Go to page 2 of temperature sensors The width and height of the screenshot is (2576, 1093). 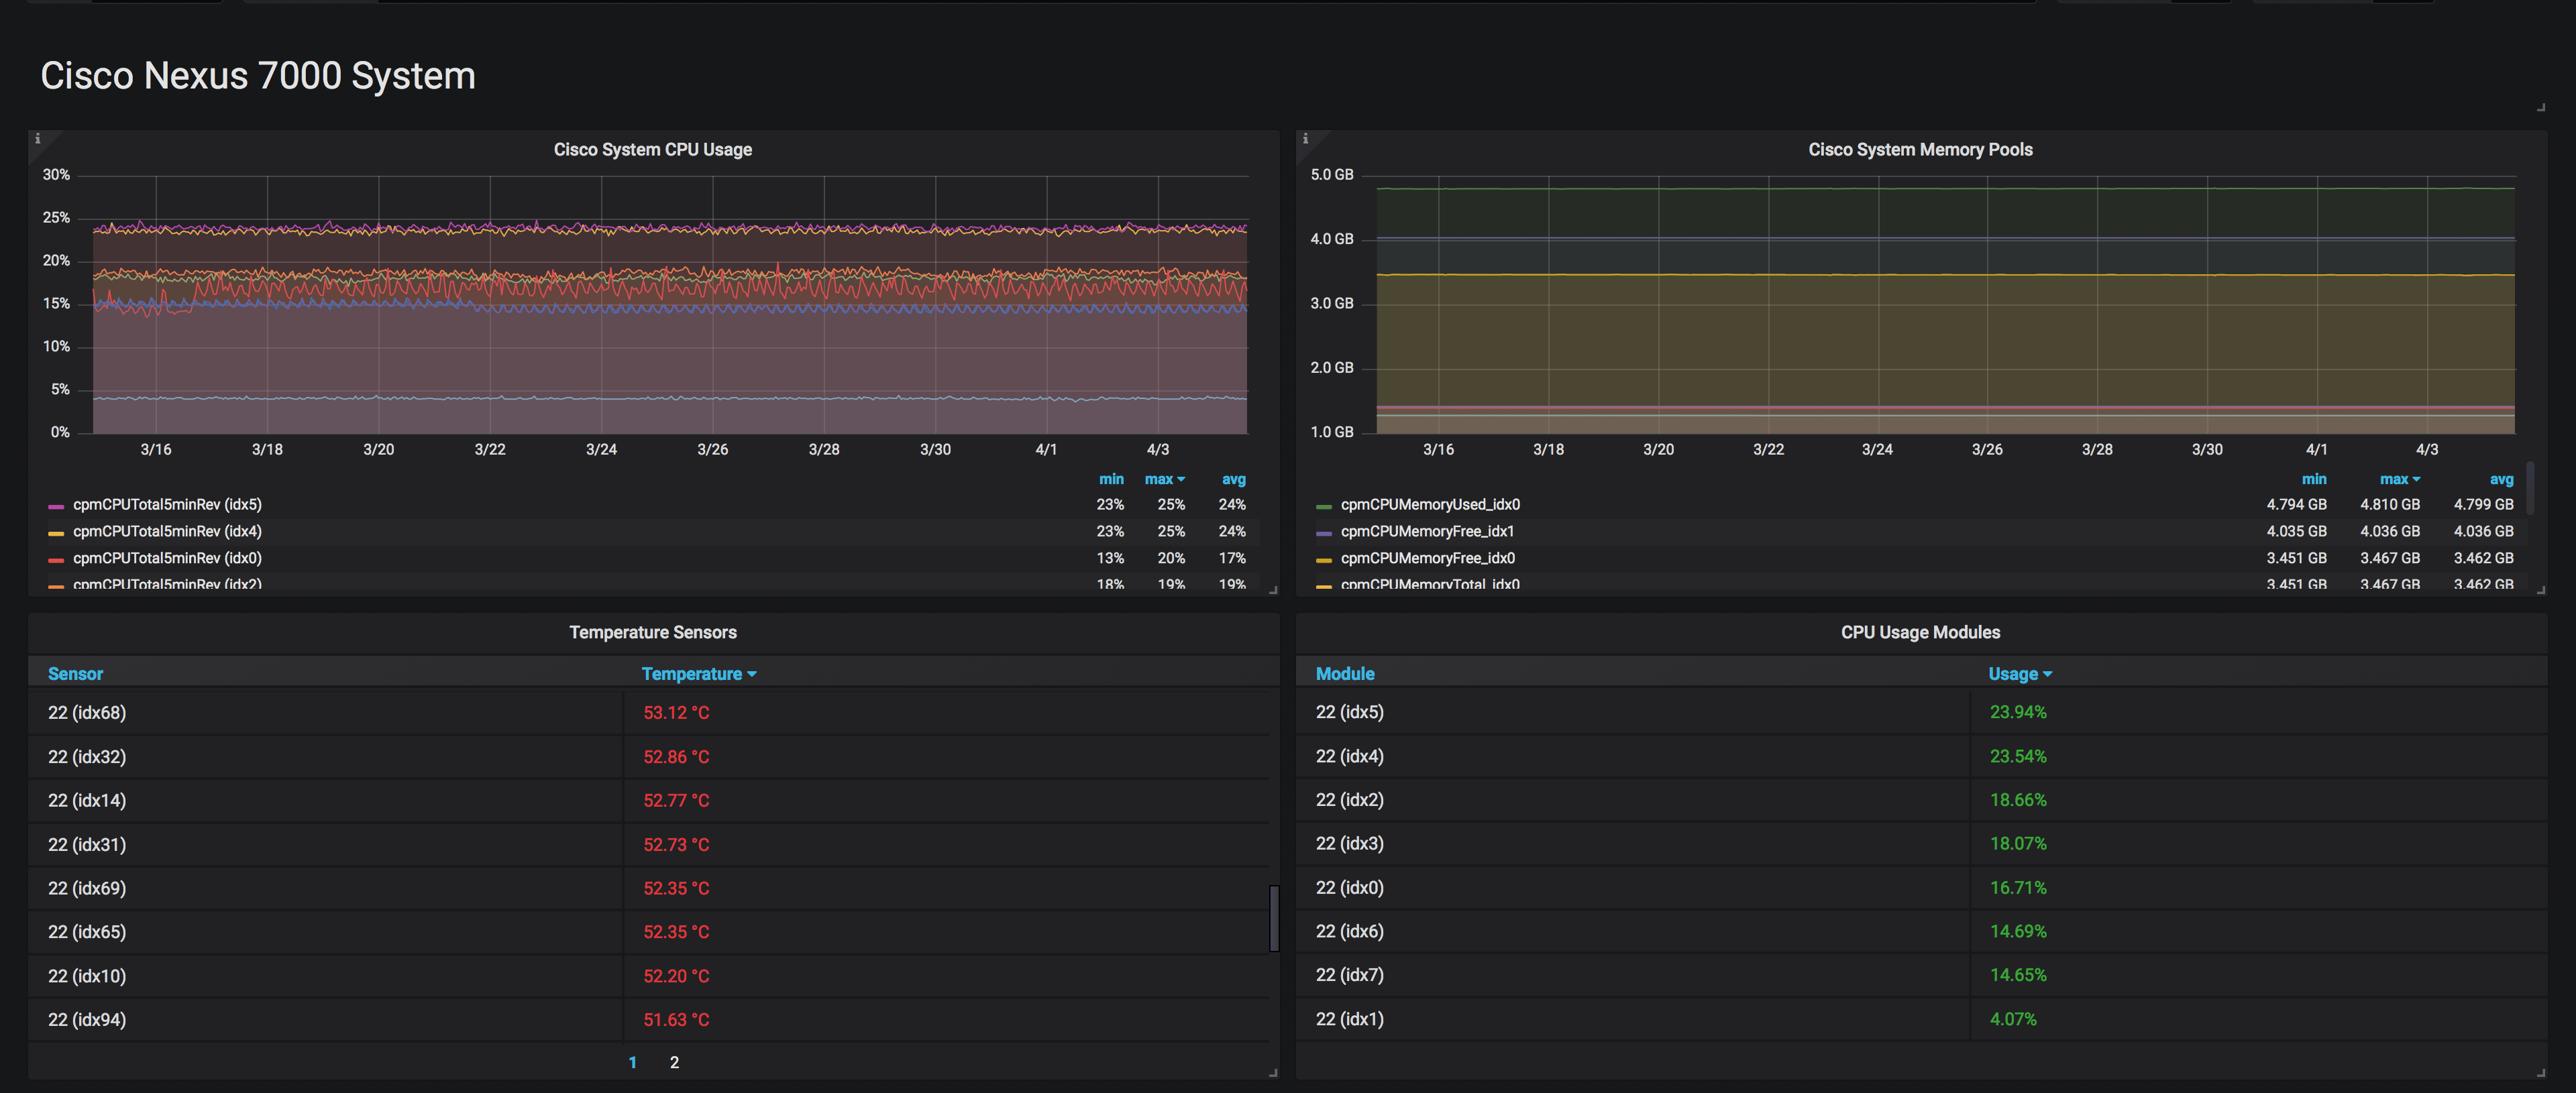(674, 1062)
